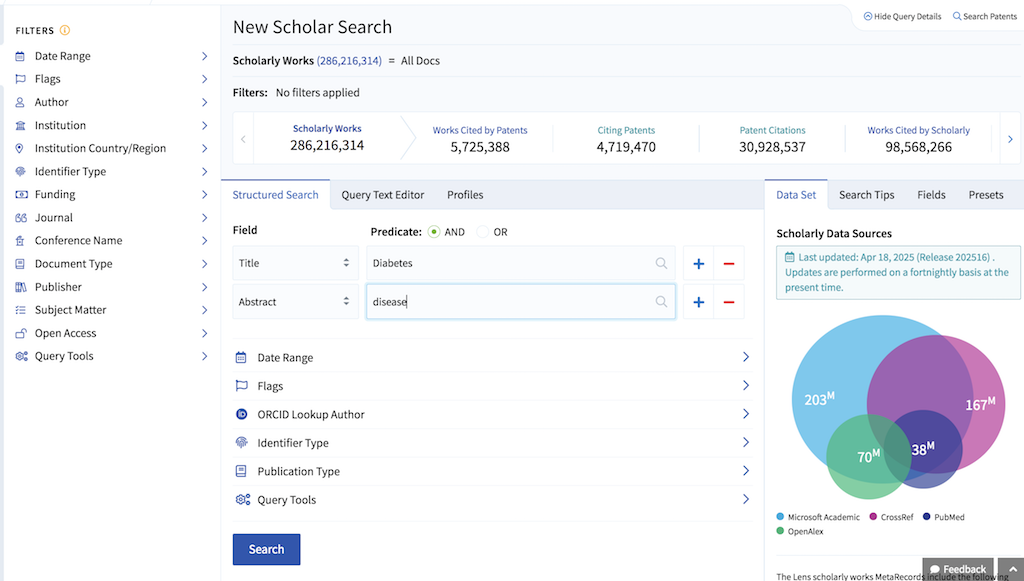Click the ORCID Lookup Author icon
This screenshot has height=581, width=1024.
pyautogui.click(x=241, y=415)
